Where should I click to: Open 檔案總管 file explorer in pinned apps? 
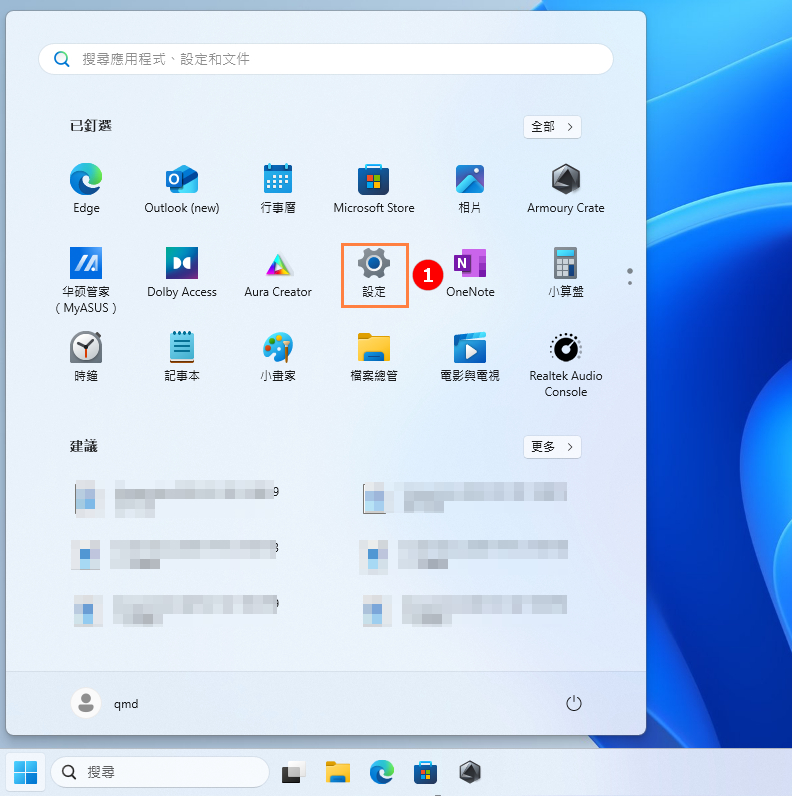tap(374, 357)
